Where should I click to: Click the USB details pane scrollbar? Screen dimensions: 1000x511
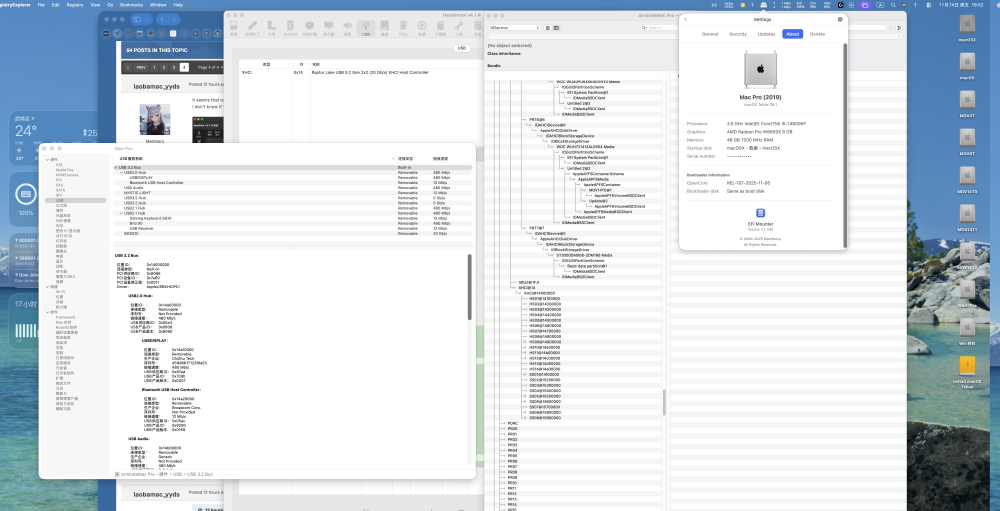pos(470,287)
